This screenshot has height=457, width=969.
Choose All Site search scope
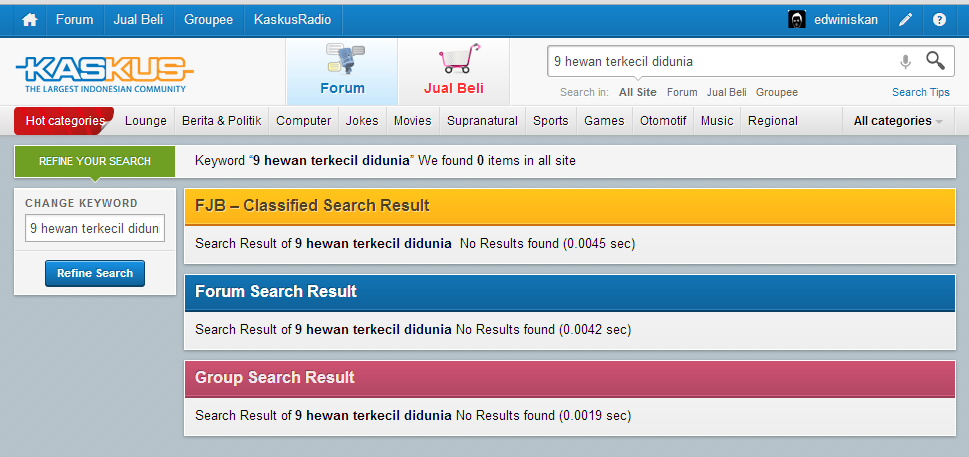tap(638, 92)
